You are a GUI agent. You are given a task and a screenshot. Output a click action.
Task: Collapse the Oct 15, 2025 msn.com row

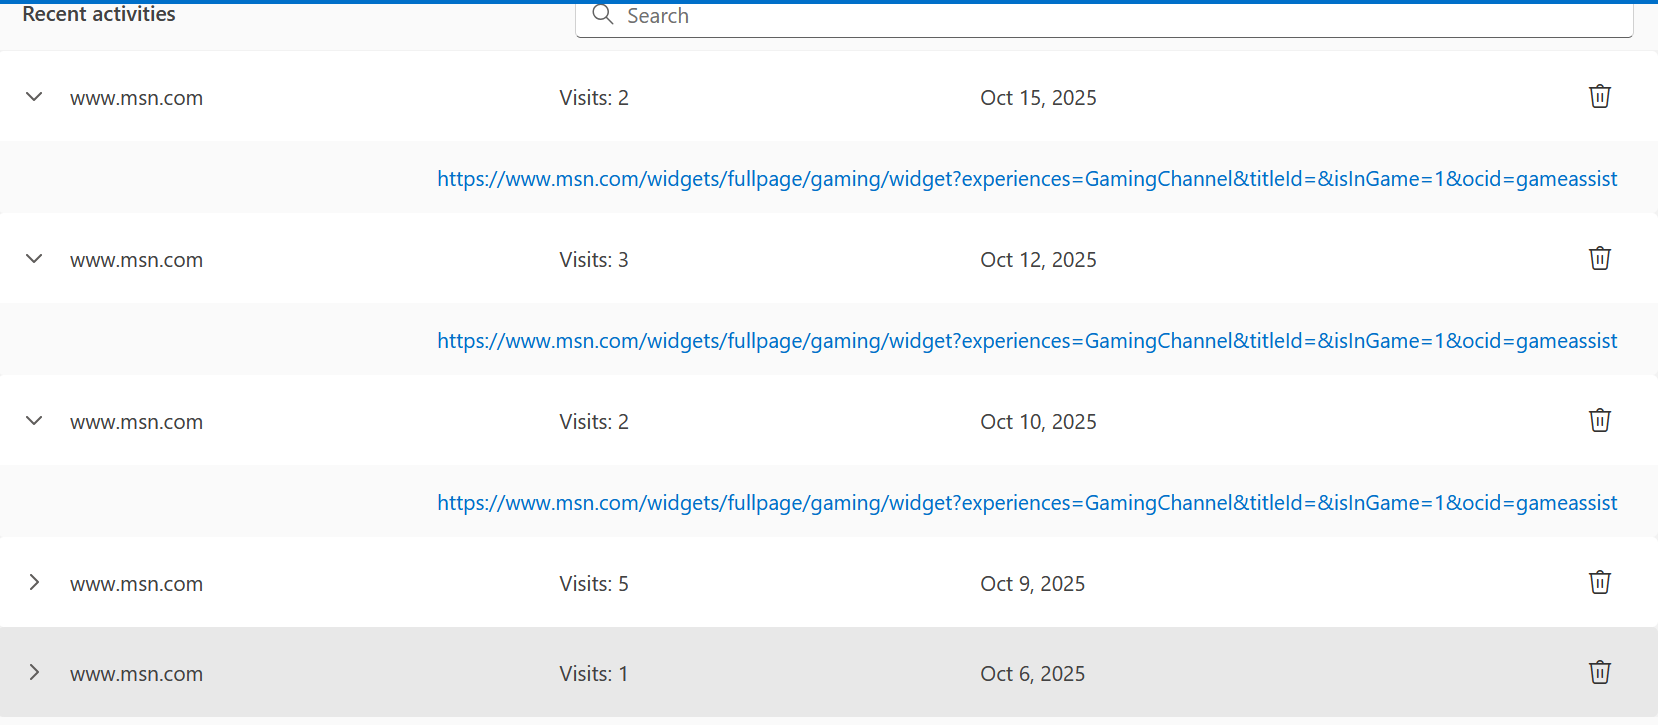click(x=34, y=97)
